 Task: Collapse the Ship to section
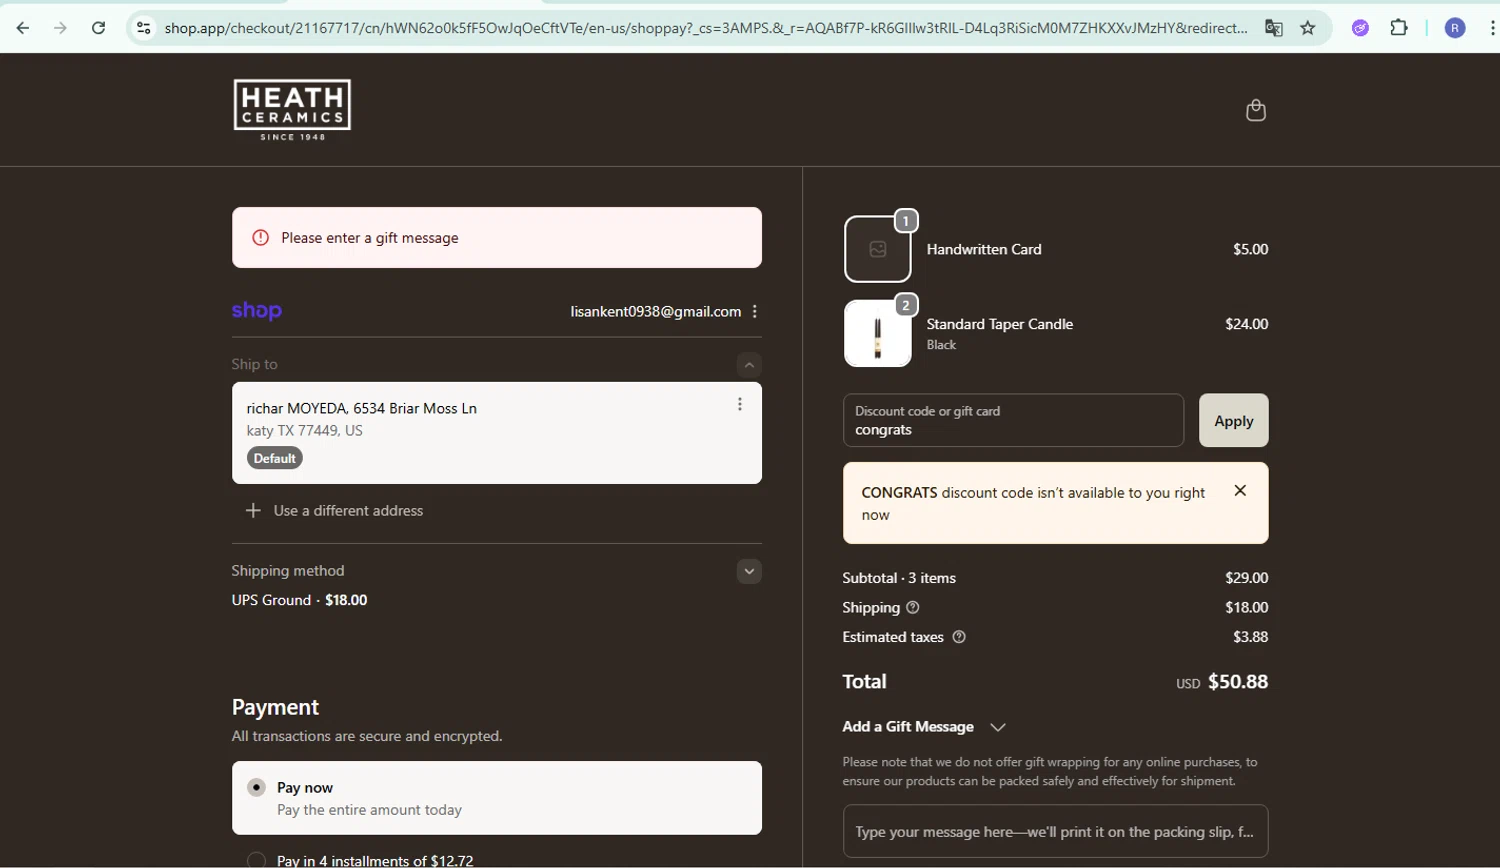(749, 364)
